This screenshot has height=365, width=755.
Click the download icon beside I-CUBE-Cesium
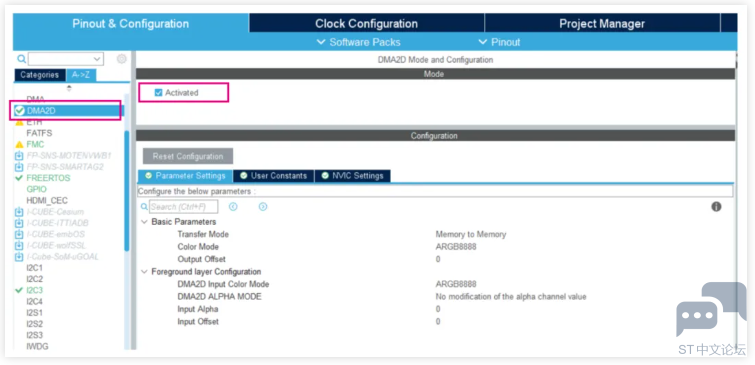pos(19,212)
